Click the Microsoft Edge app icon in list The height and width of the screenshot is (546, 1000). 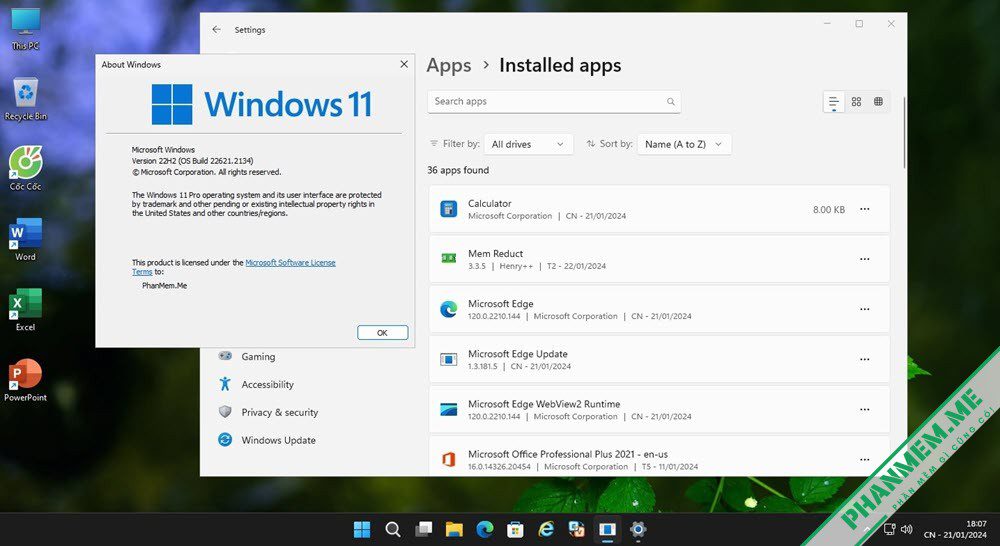tap(448, 309)
